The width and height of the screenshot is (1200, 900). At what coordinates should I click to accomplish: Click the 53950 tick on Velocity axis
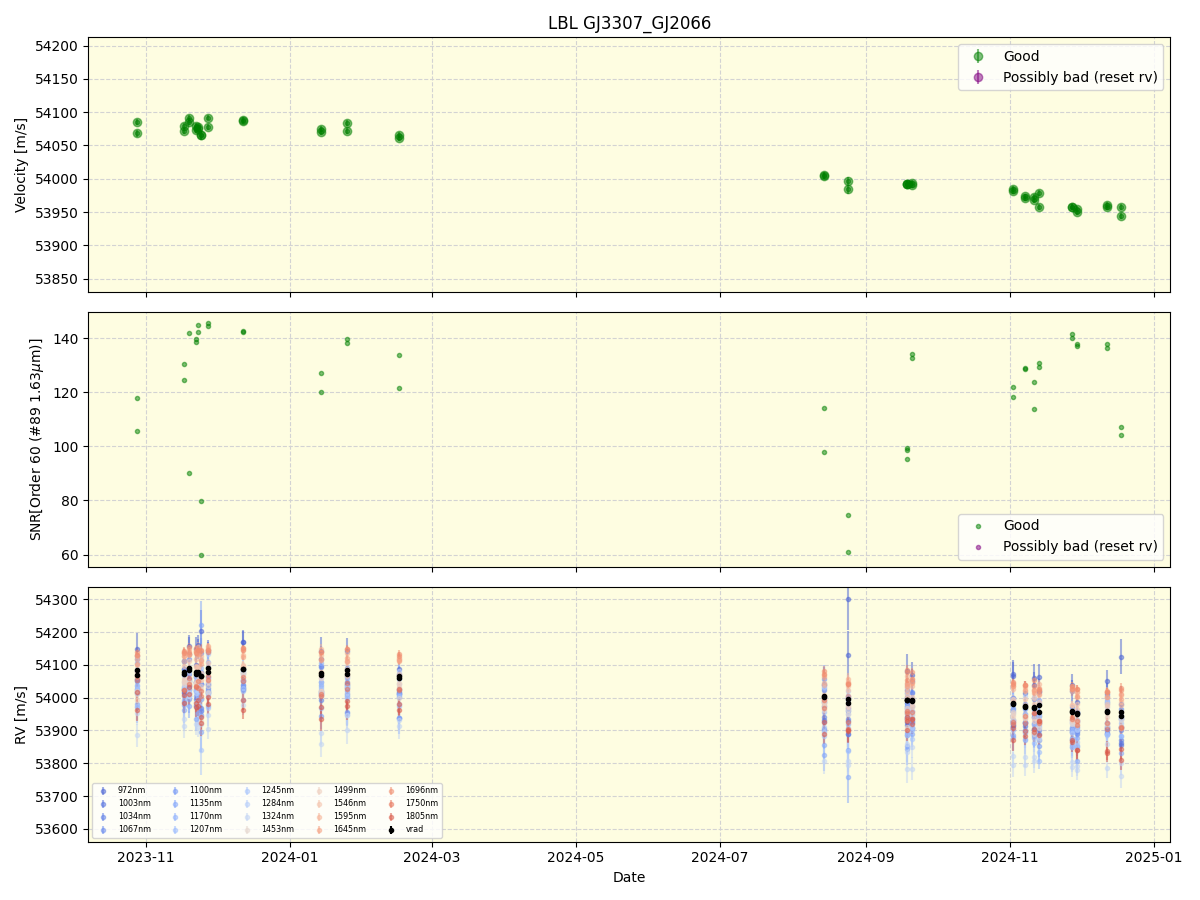click(x=58, y=213)
